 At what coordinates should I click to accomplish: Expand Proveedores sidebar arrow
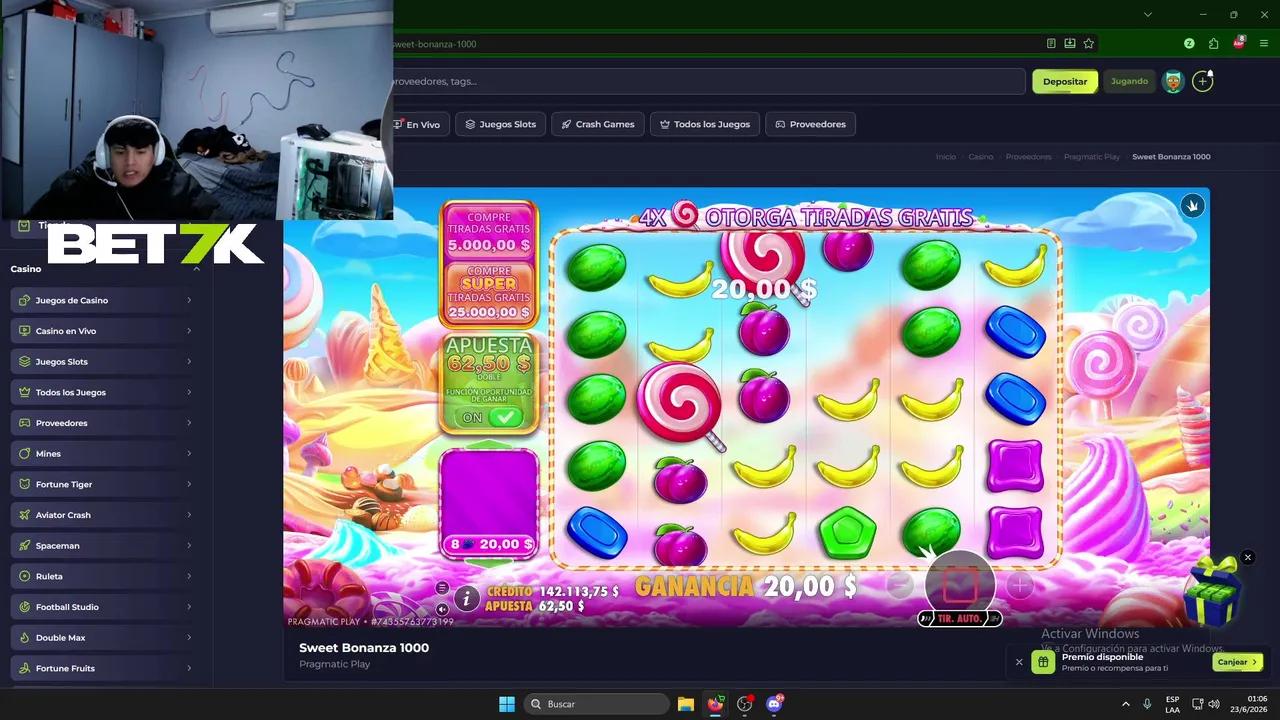point(189,423)
